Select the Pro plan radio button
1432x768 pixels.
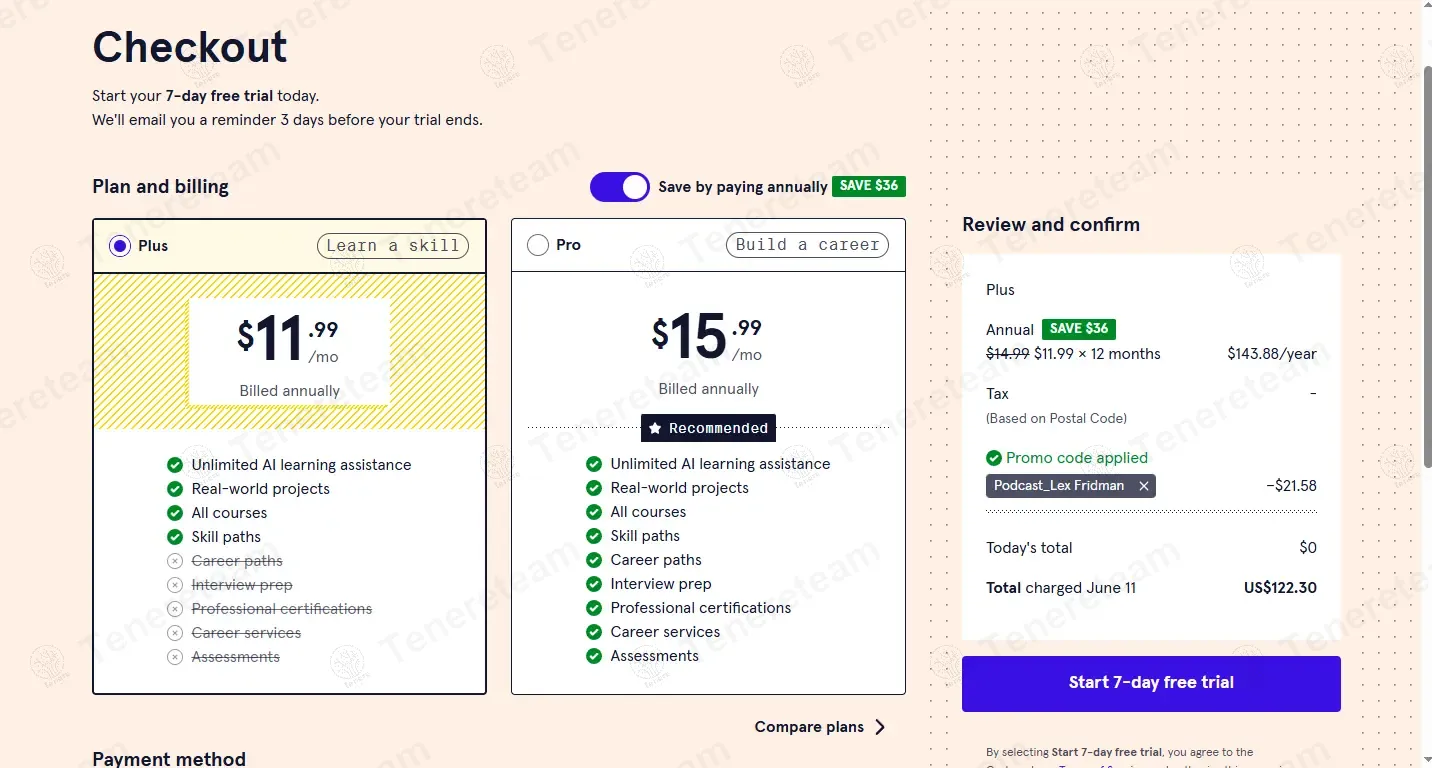(538, 245)
